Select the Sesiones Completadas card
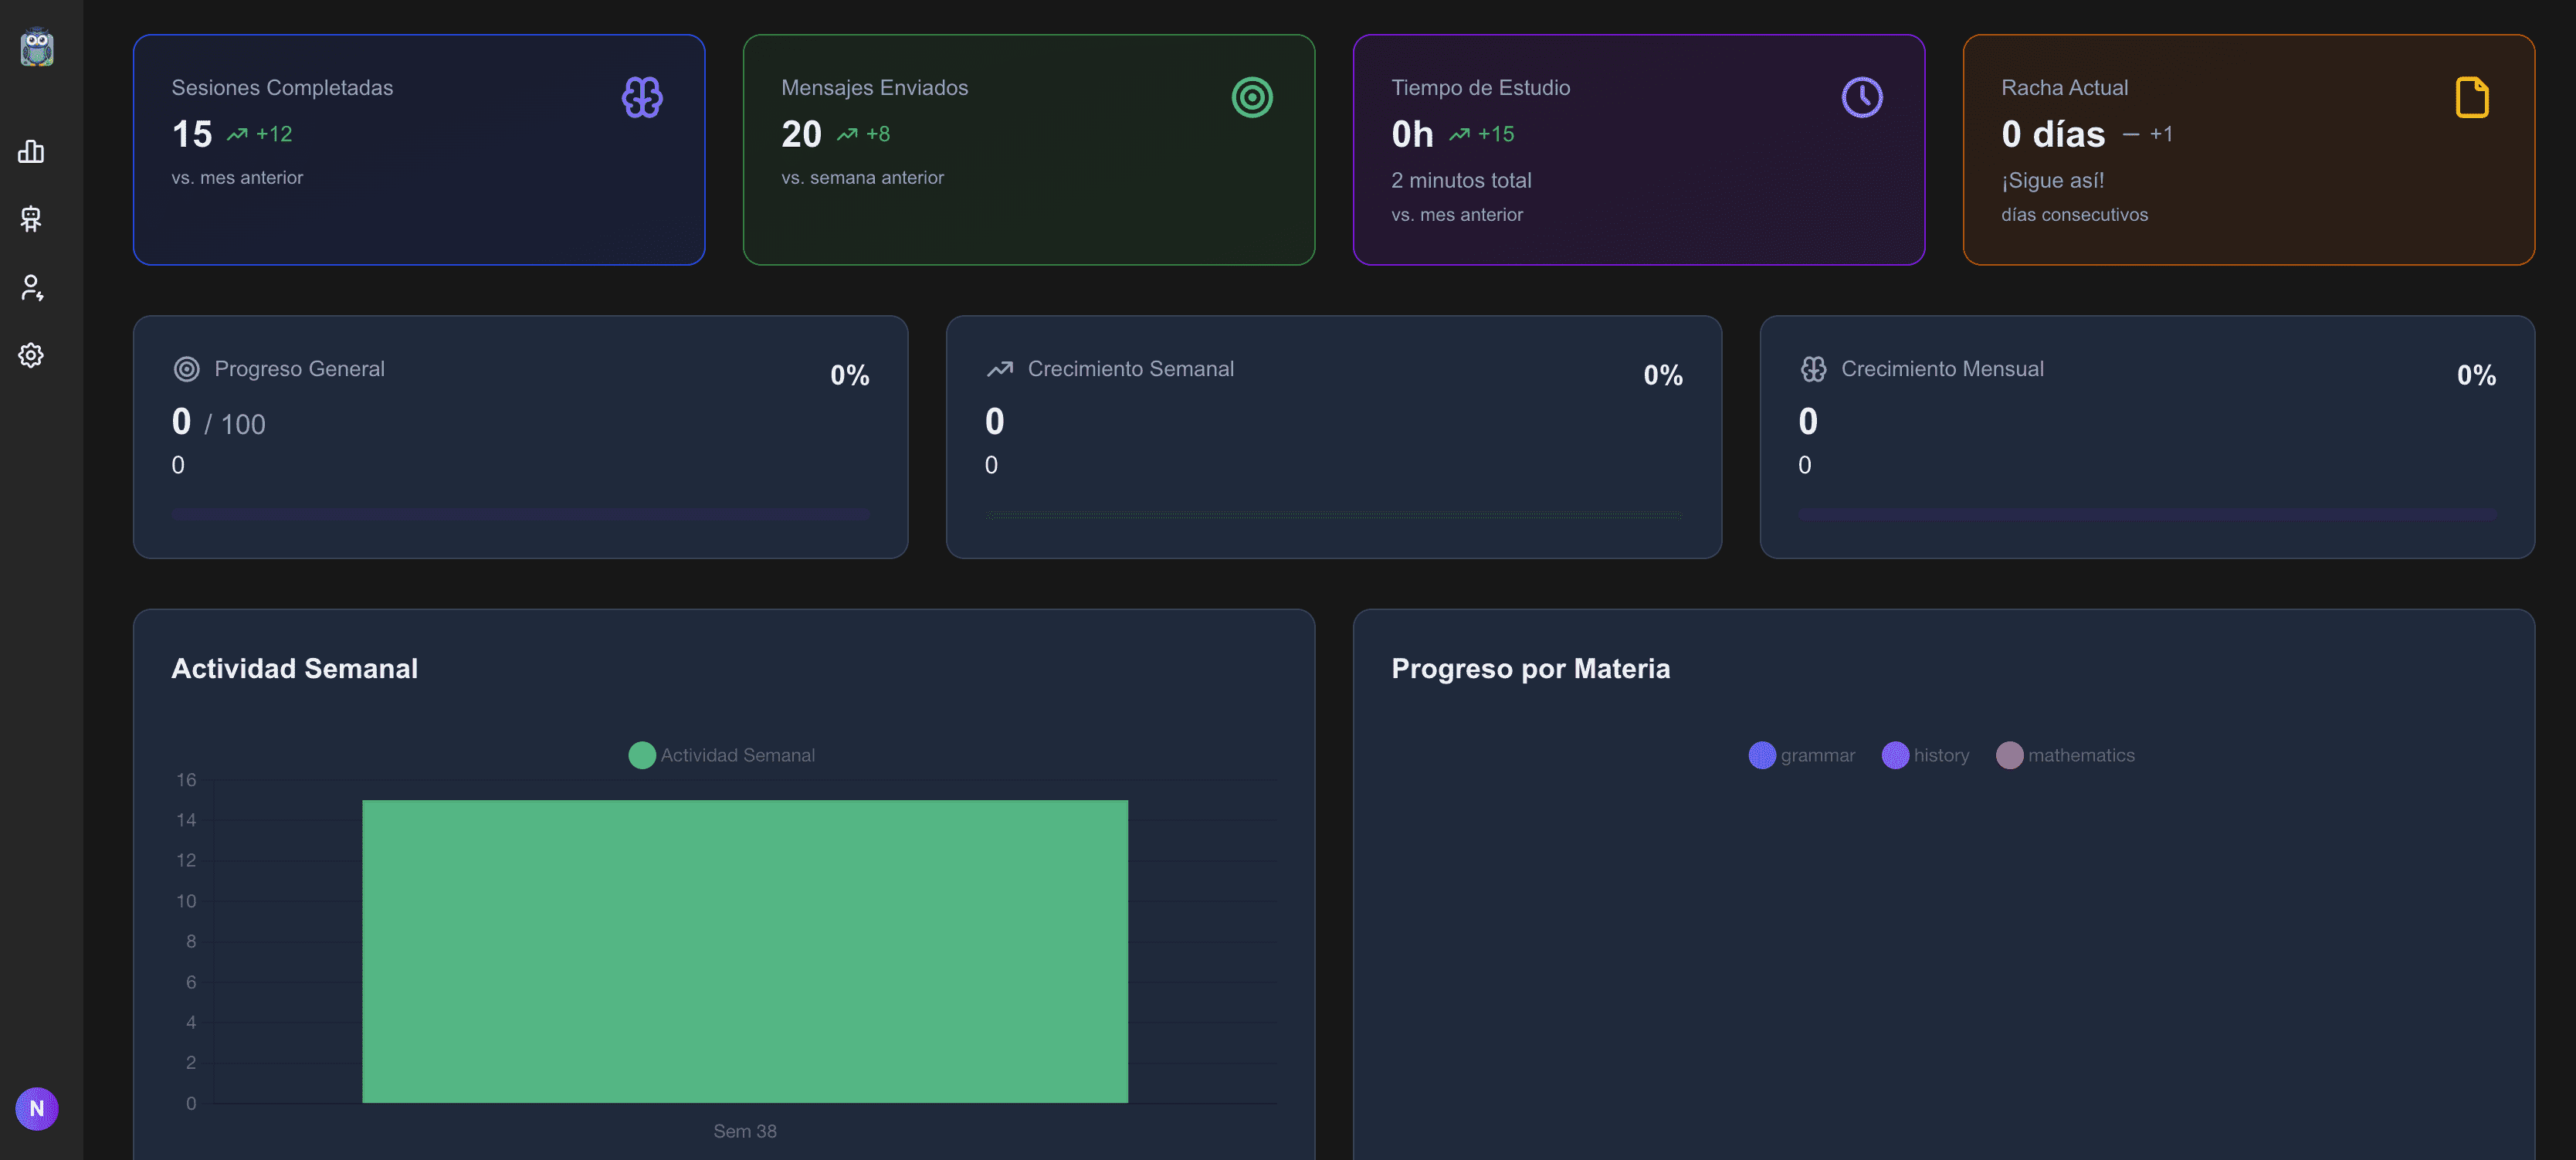The height and width of the screenshot is (1160, 2576). point(418,149)
